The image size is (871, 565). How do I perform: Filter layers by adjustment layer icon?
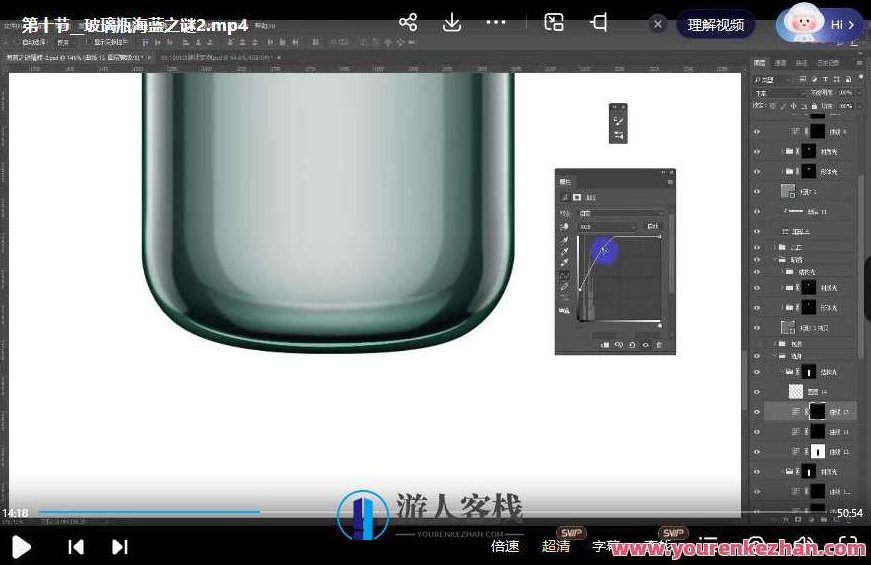click(x=815, y=79)
